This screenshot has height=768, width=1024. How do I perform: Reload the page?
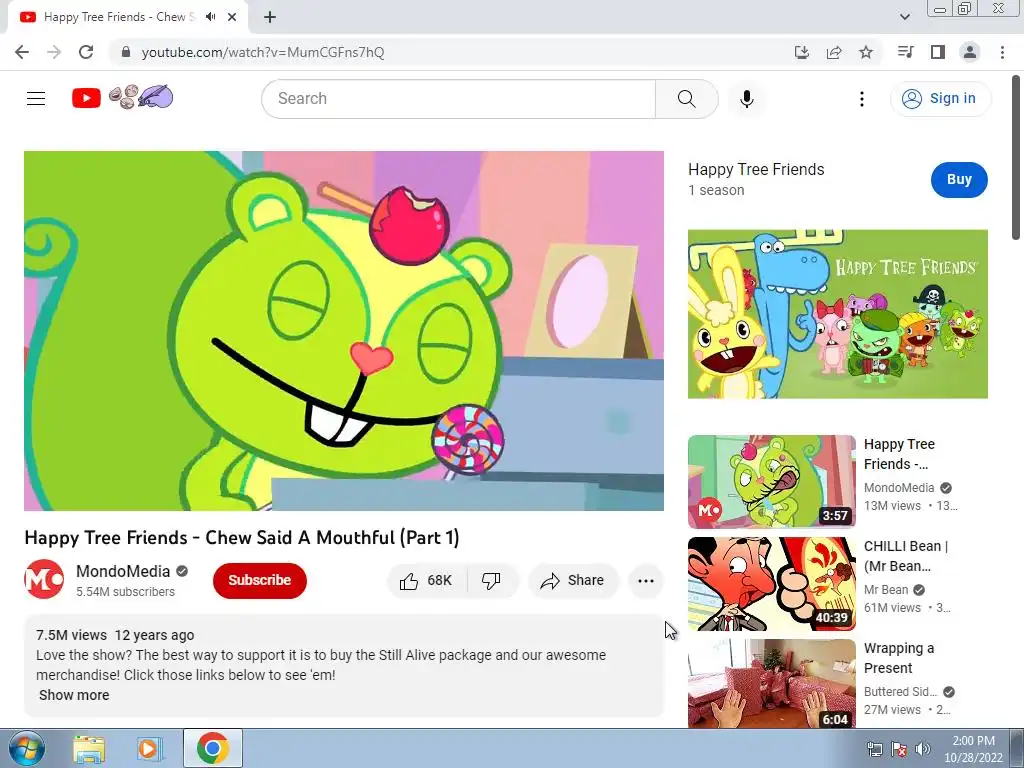point(86,52)
